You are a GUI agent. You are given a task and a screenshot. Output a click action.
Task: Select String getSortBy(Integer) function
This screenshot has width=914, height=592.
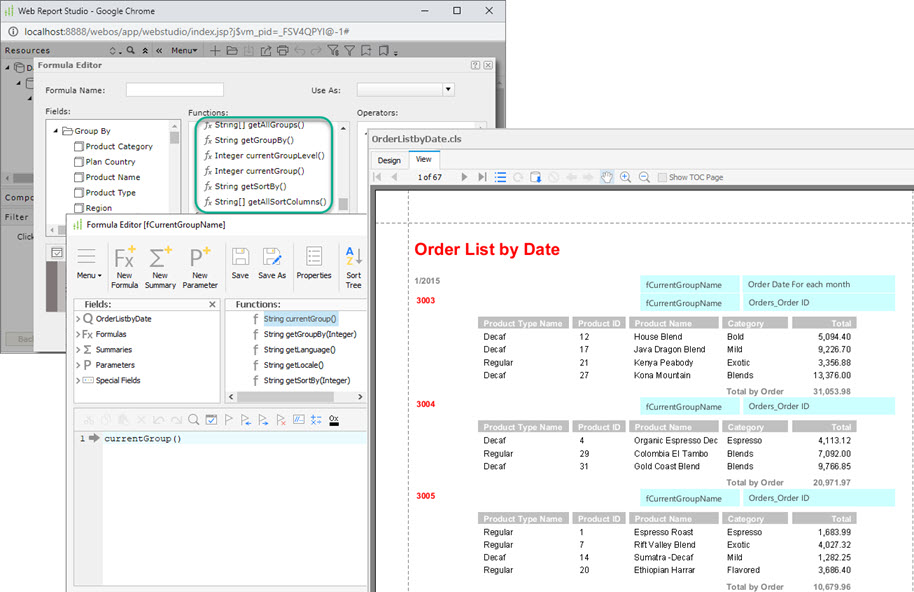click(x=307, y=380)
